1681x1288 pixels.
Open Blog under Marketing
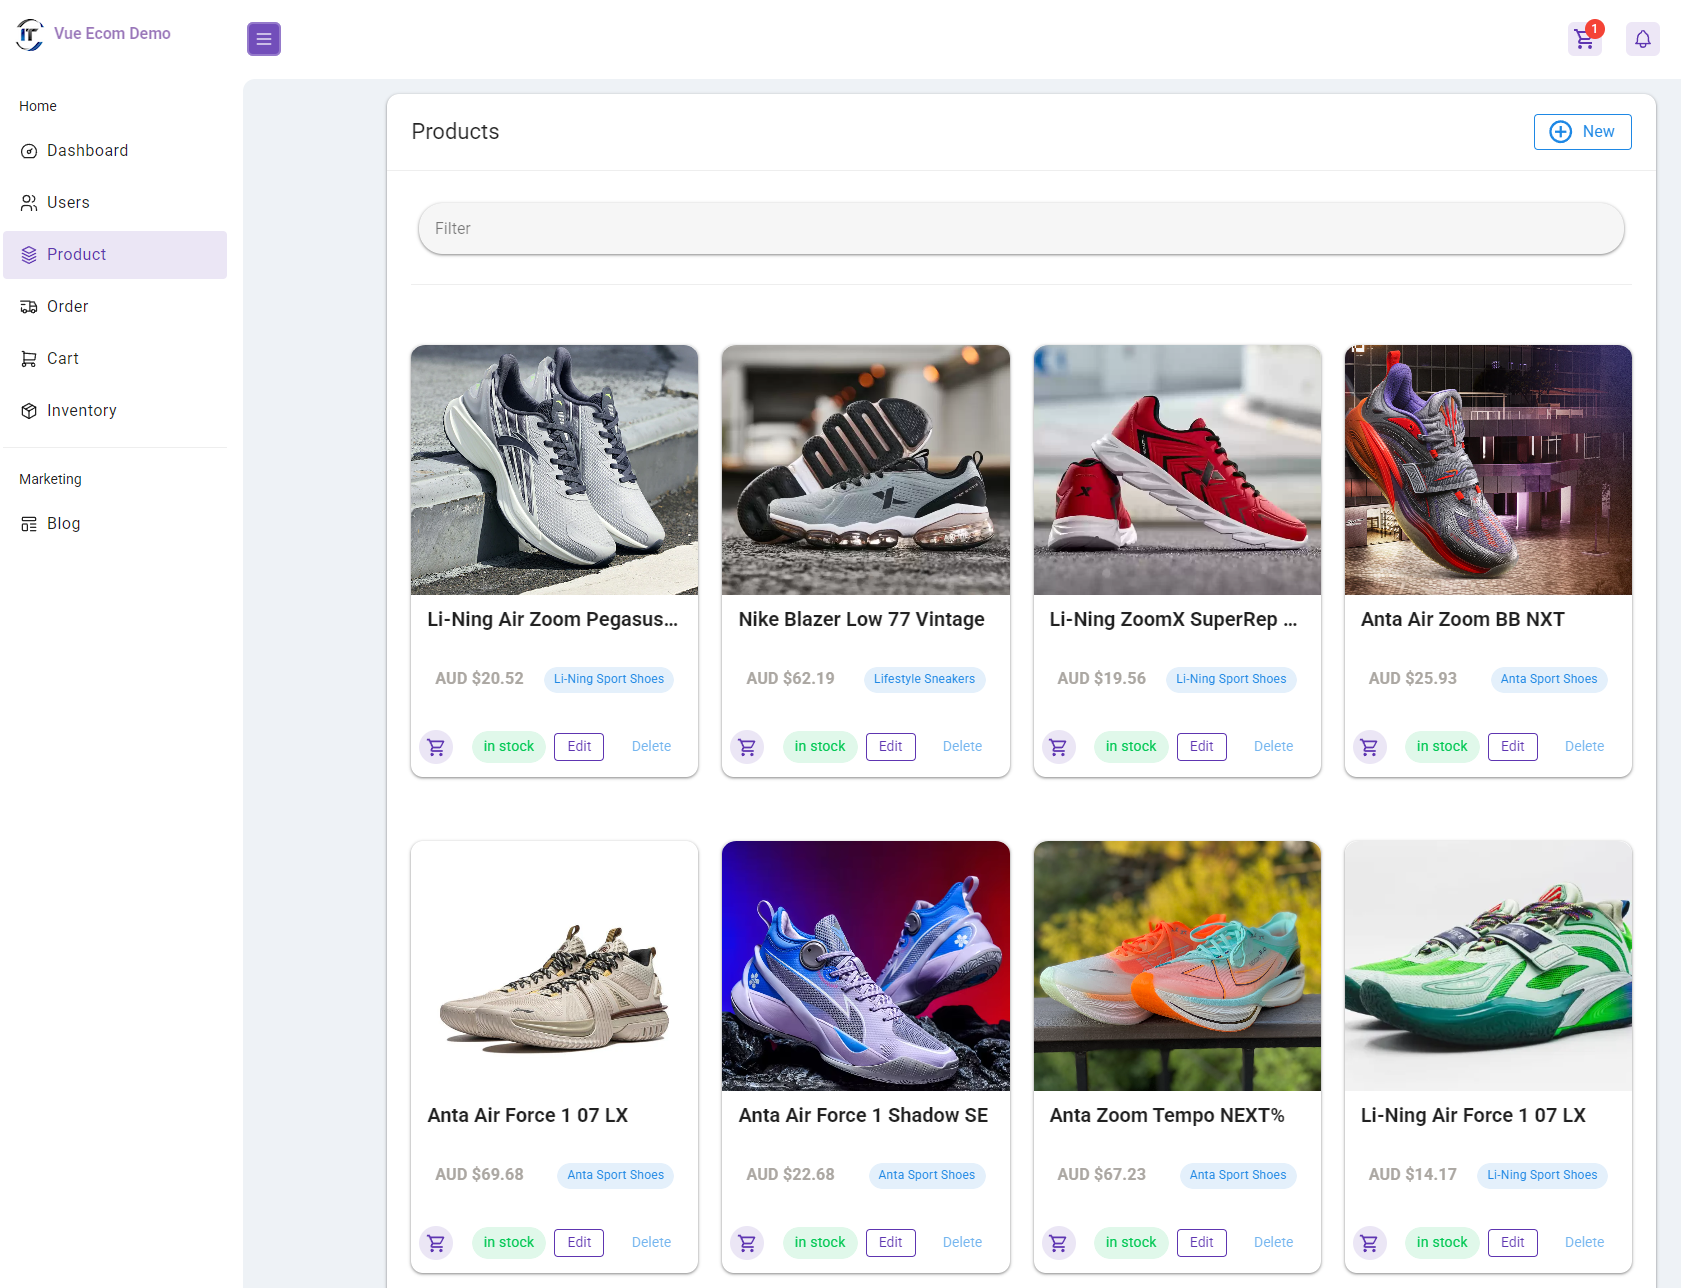pos(115,524)
